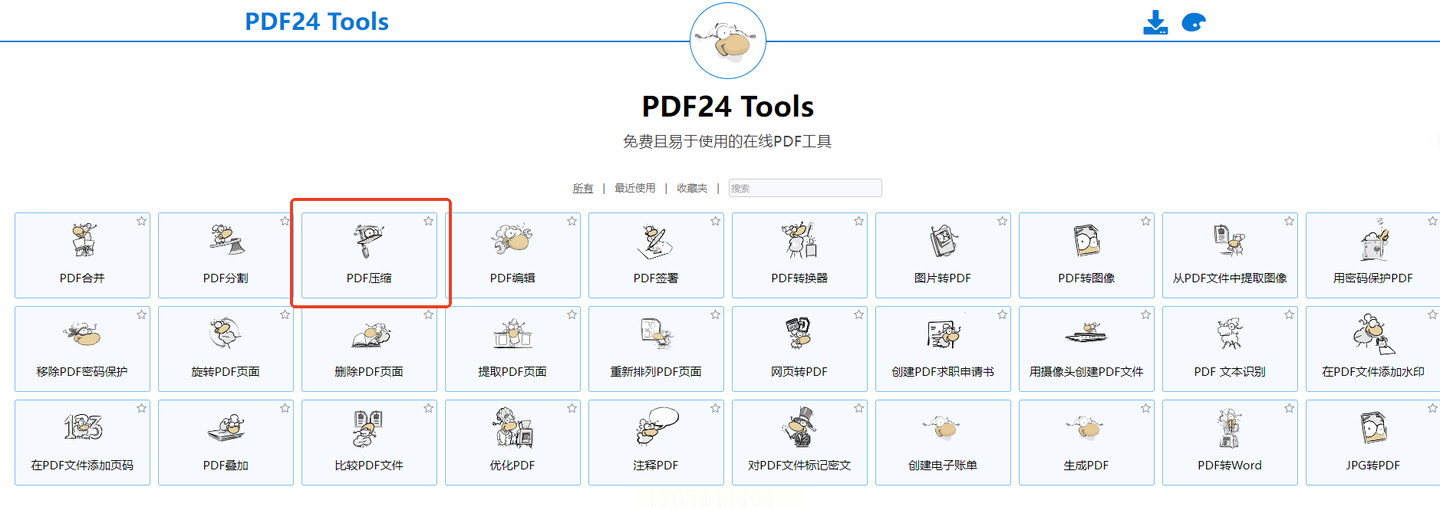Favorite the PDF合并 tool with its star
The height and width of the screenshot is (507, 1440).
[x=141, y=221]
